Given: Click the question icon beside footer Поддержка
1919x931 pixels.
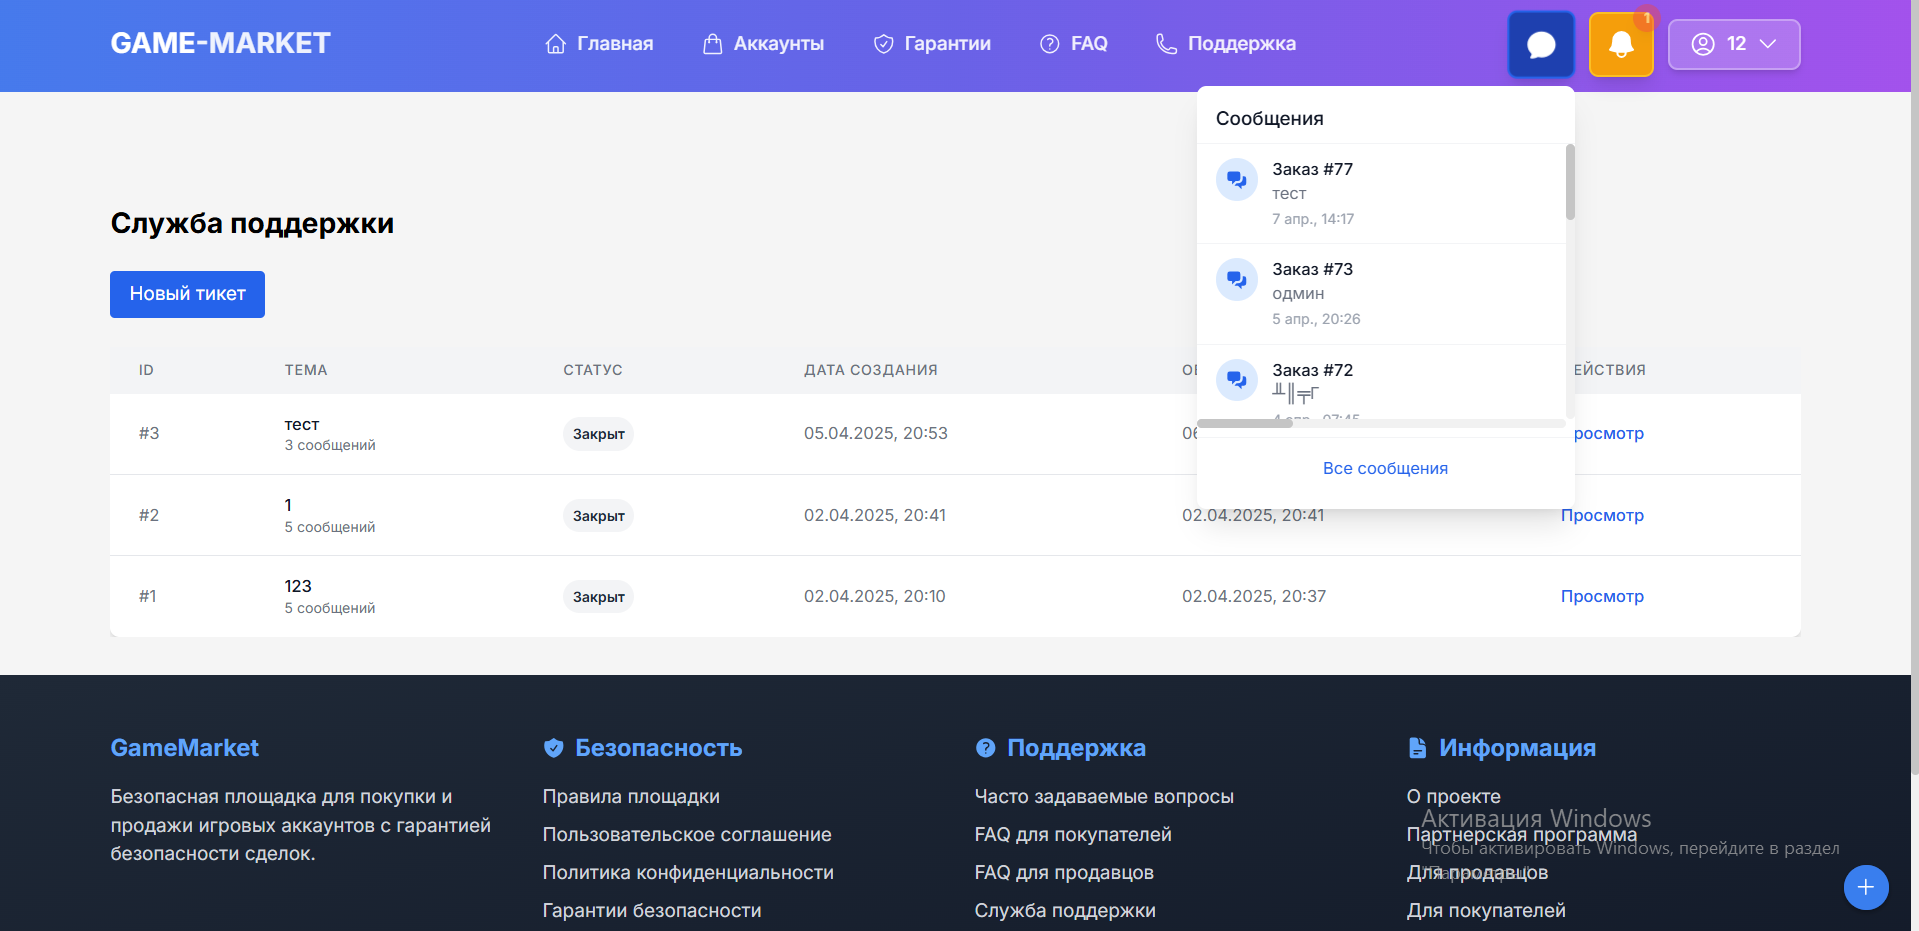Looking at the screenshot, I should [x=985, y=748].
